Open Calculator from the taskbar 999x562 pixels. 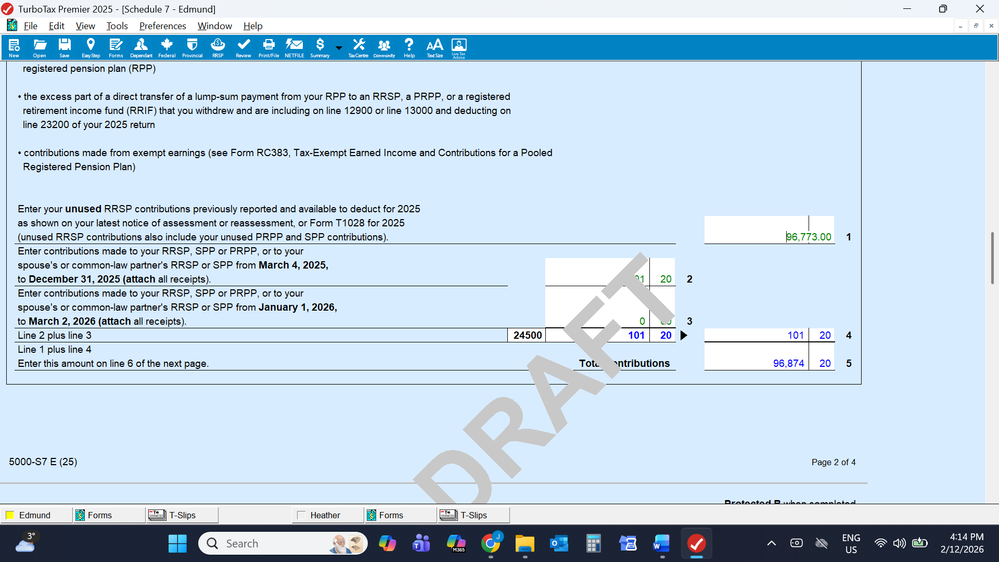click(x=593, y=544)
